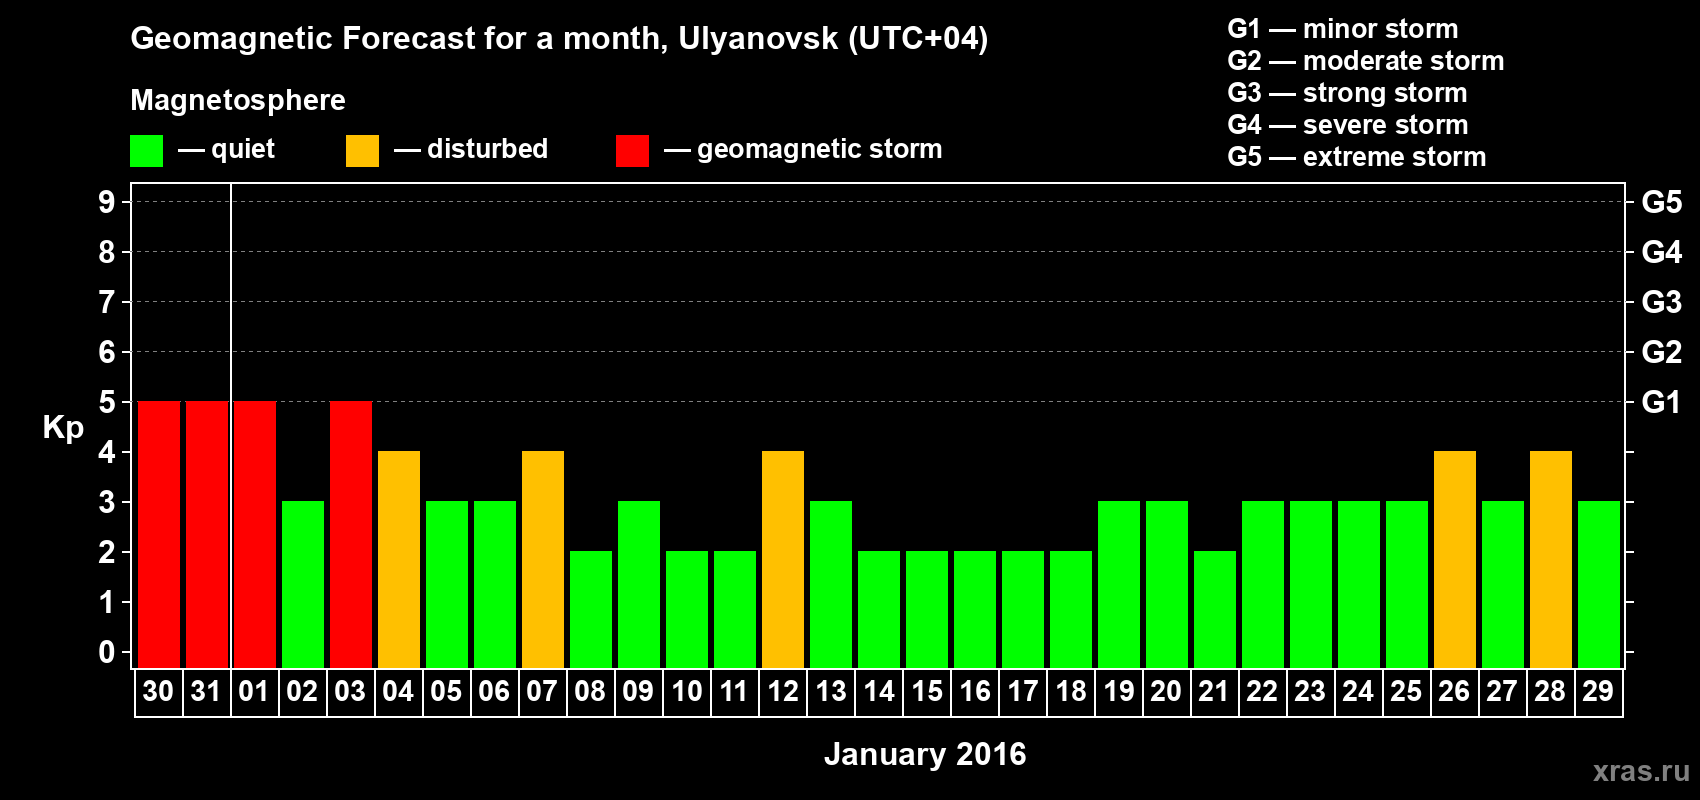Click the geomagnetic storm legend label
Screen dimensions: 1700x800
click(x=820, y=150)
